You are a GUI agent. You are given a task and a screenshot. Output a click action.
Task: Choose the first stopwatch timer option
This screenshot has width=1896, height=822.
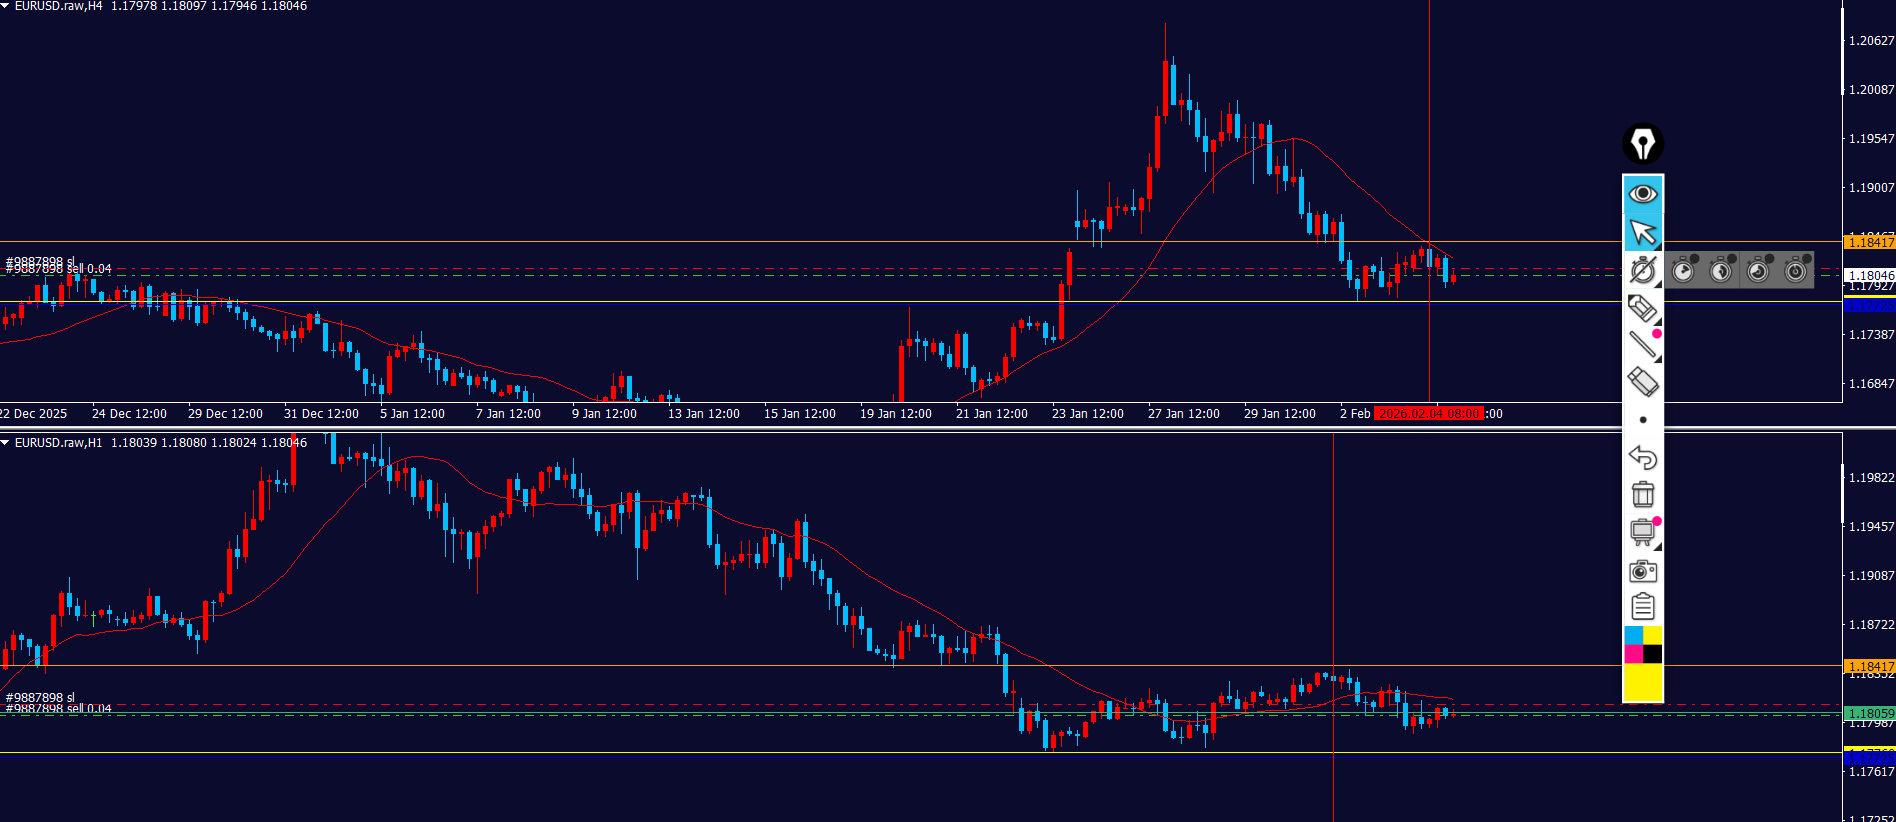[x=1684, y=271]
